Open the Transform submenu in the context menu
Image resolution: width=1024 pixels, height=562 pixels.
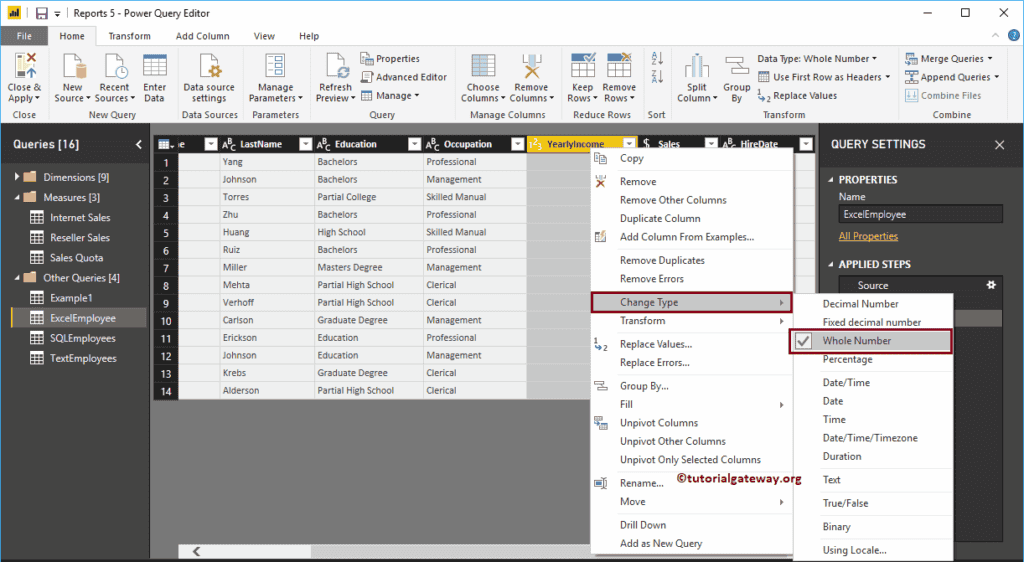(691, 320)
